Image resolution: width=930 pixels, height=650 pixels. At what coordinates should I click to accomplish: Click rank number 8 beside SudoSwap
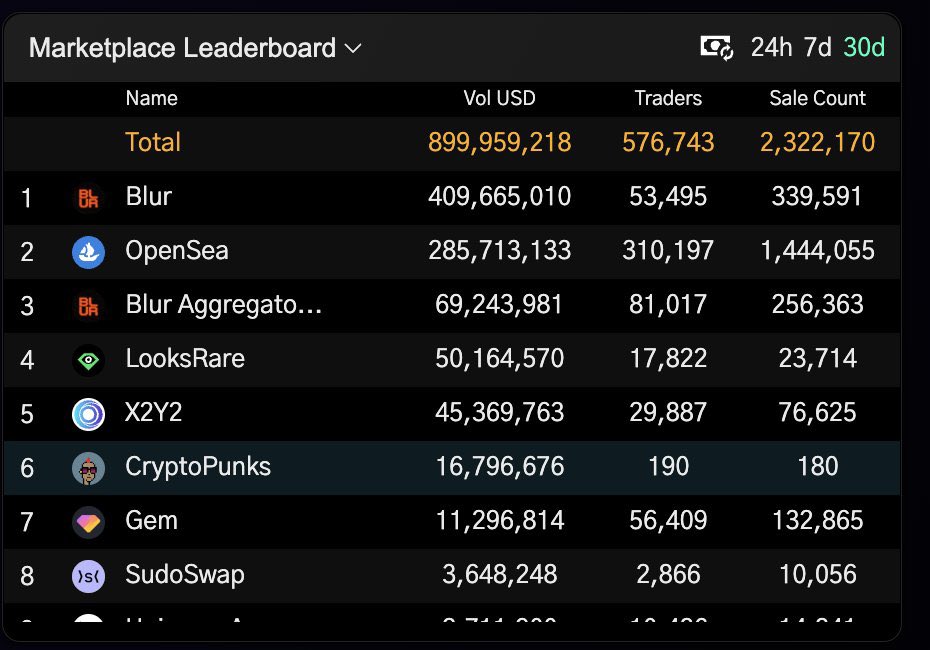(x=27, y=576)
